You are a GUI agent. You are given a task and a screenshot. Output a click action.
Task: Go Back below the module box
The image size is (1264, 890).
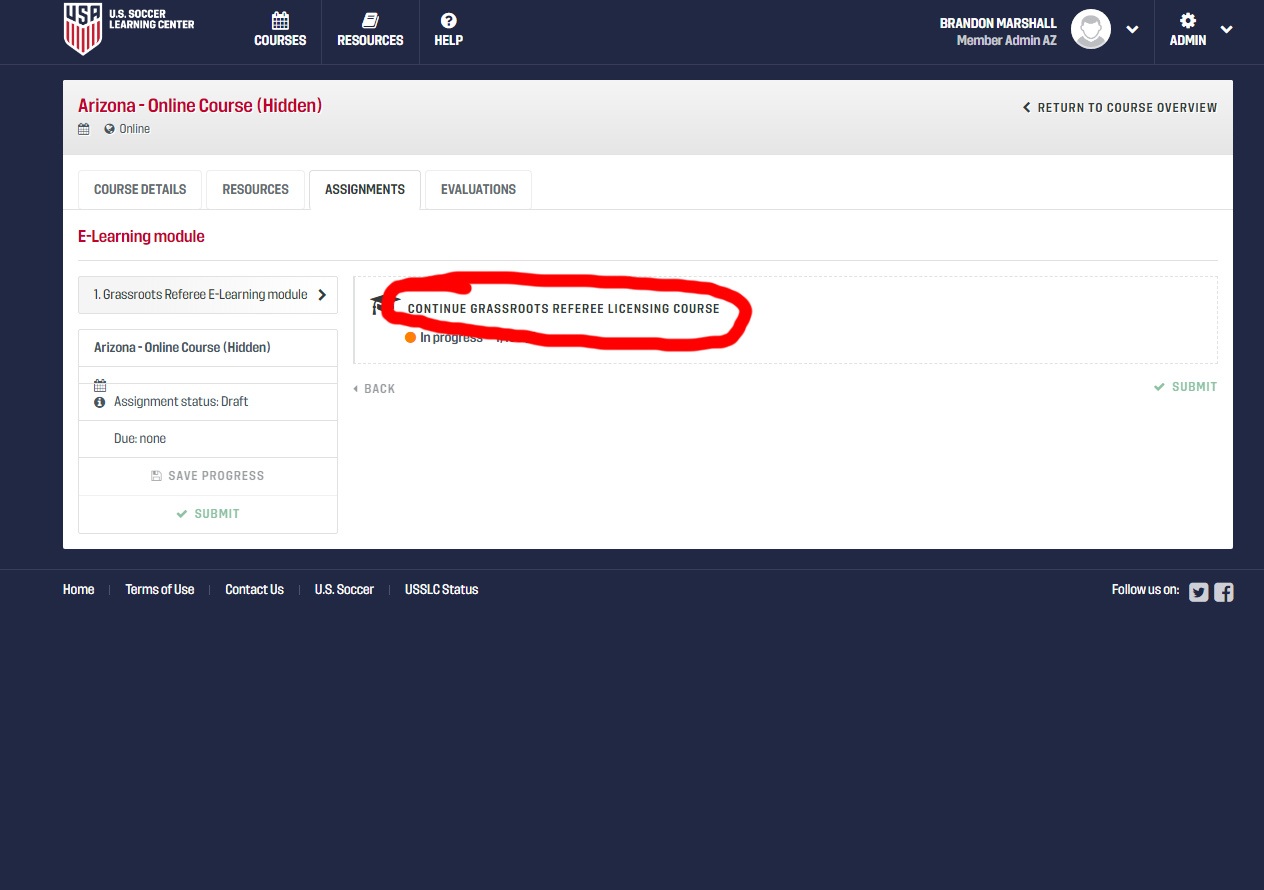374,389
